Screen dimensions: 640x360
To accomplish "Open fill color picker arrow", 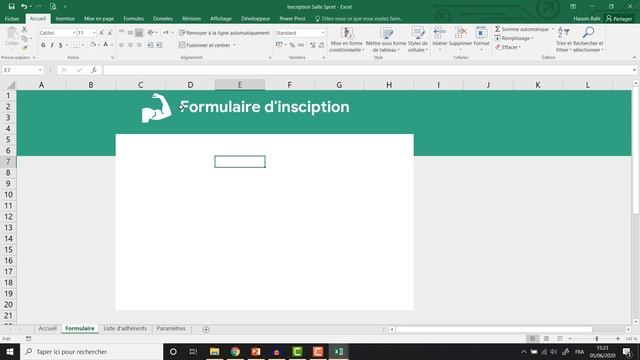I will [x=99, y=45].
